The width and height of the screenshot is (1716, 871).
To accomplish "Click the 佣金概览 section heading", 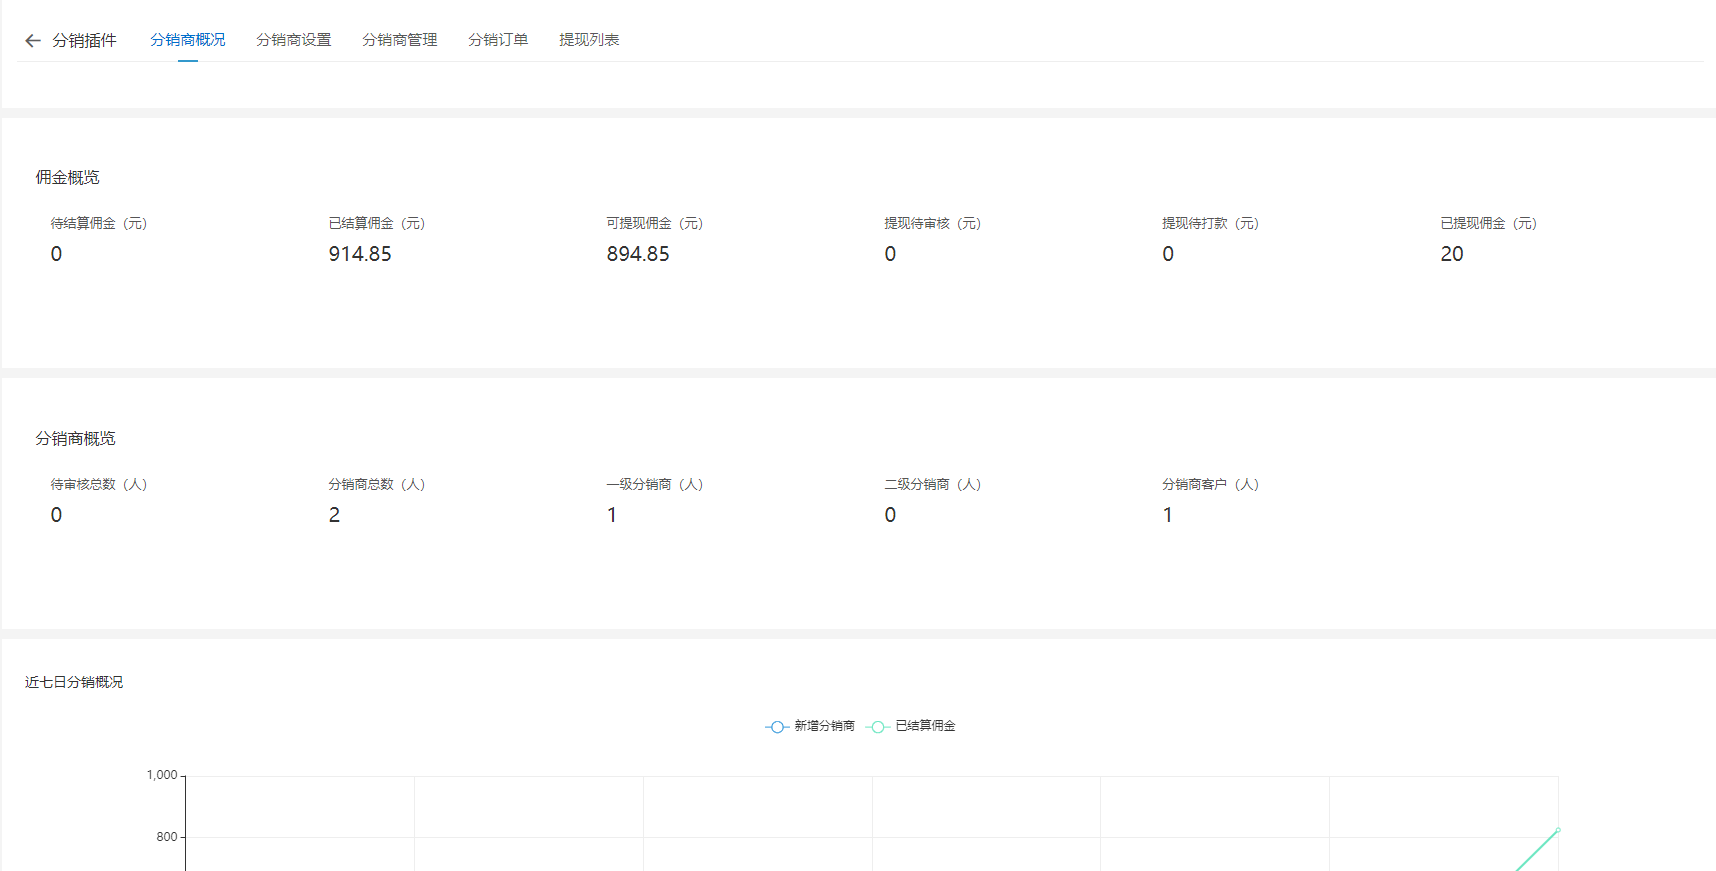I will [x=68, y=177].
